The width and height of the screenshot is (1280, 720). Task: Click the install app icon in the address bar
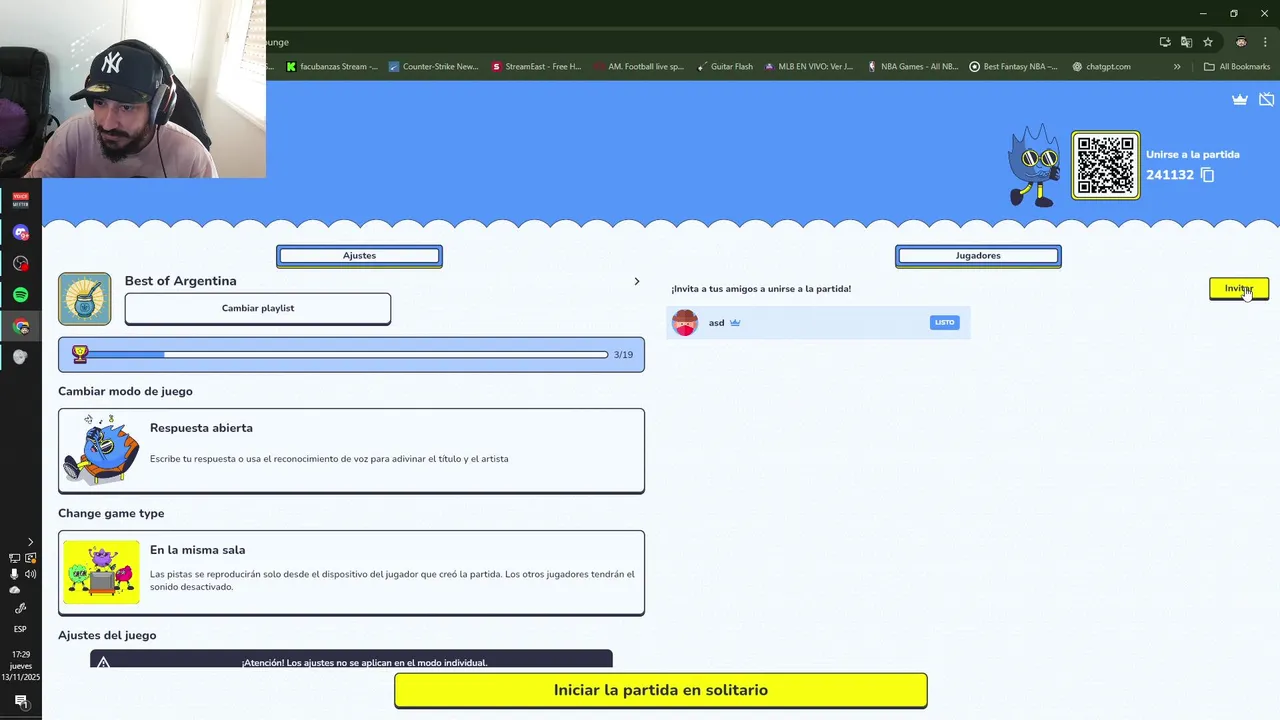pos(1165,42)
